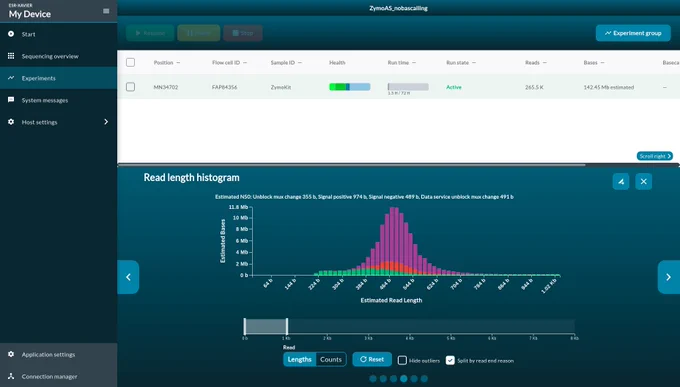This screenshot has height=387, width=680.
Task: Click the Start circle icon in sidebar
Action: [11, 34]
